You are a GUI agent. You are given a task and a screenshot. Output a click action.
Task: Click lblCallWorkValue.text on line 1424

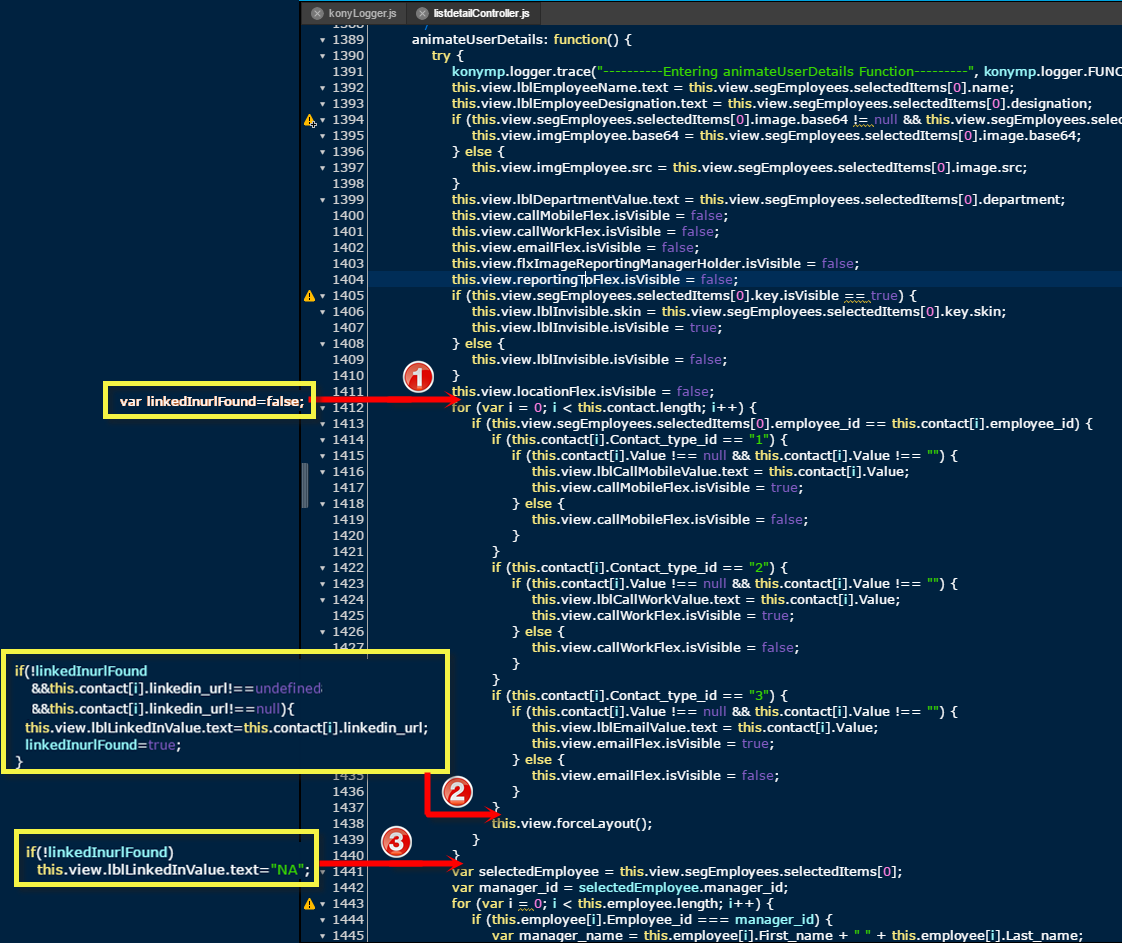(668, 600)
